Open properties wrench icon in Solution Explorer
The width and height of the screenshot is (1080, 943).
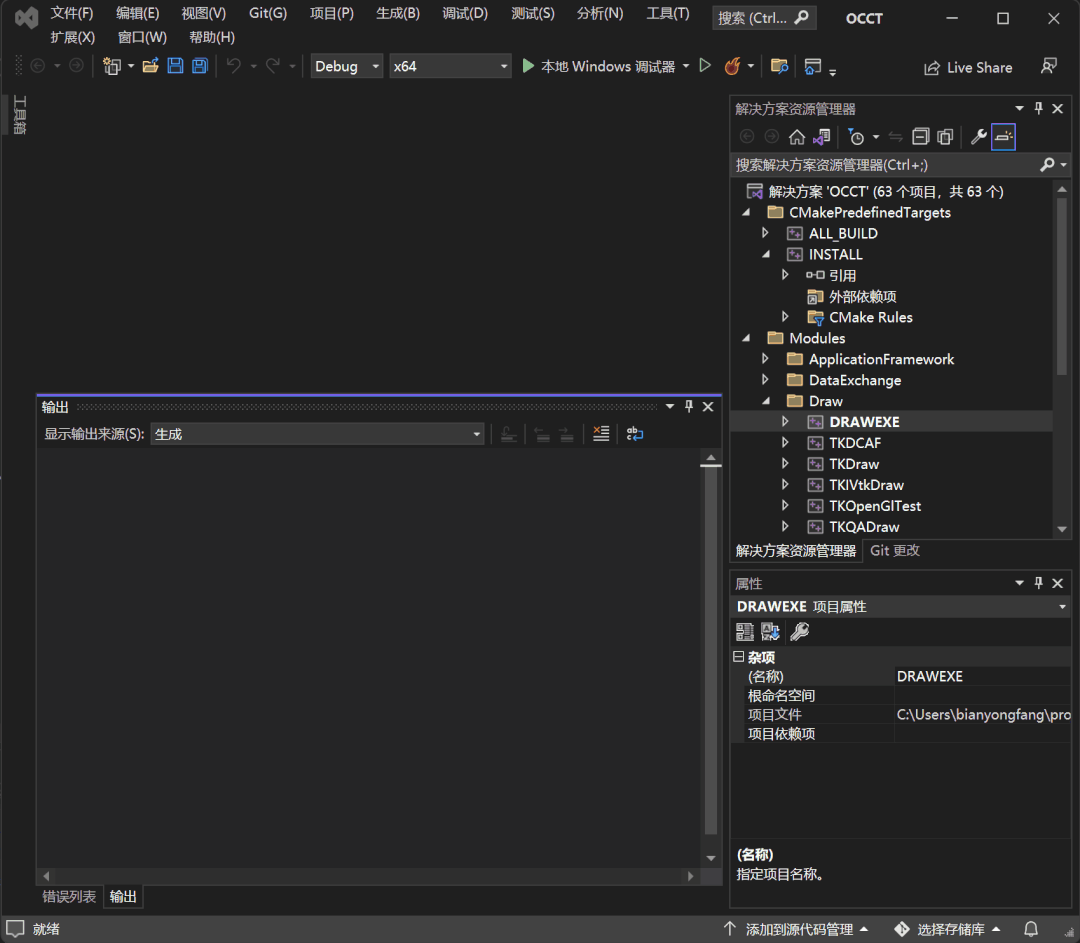click(978, 137)
